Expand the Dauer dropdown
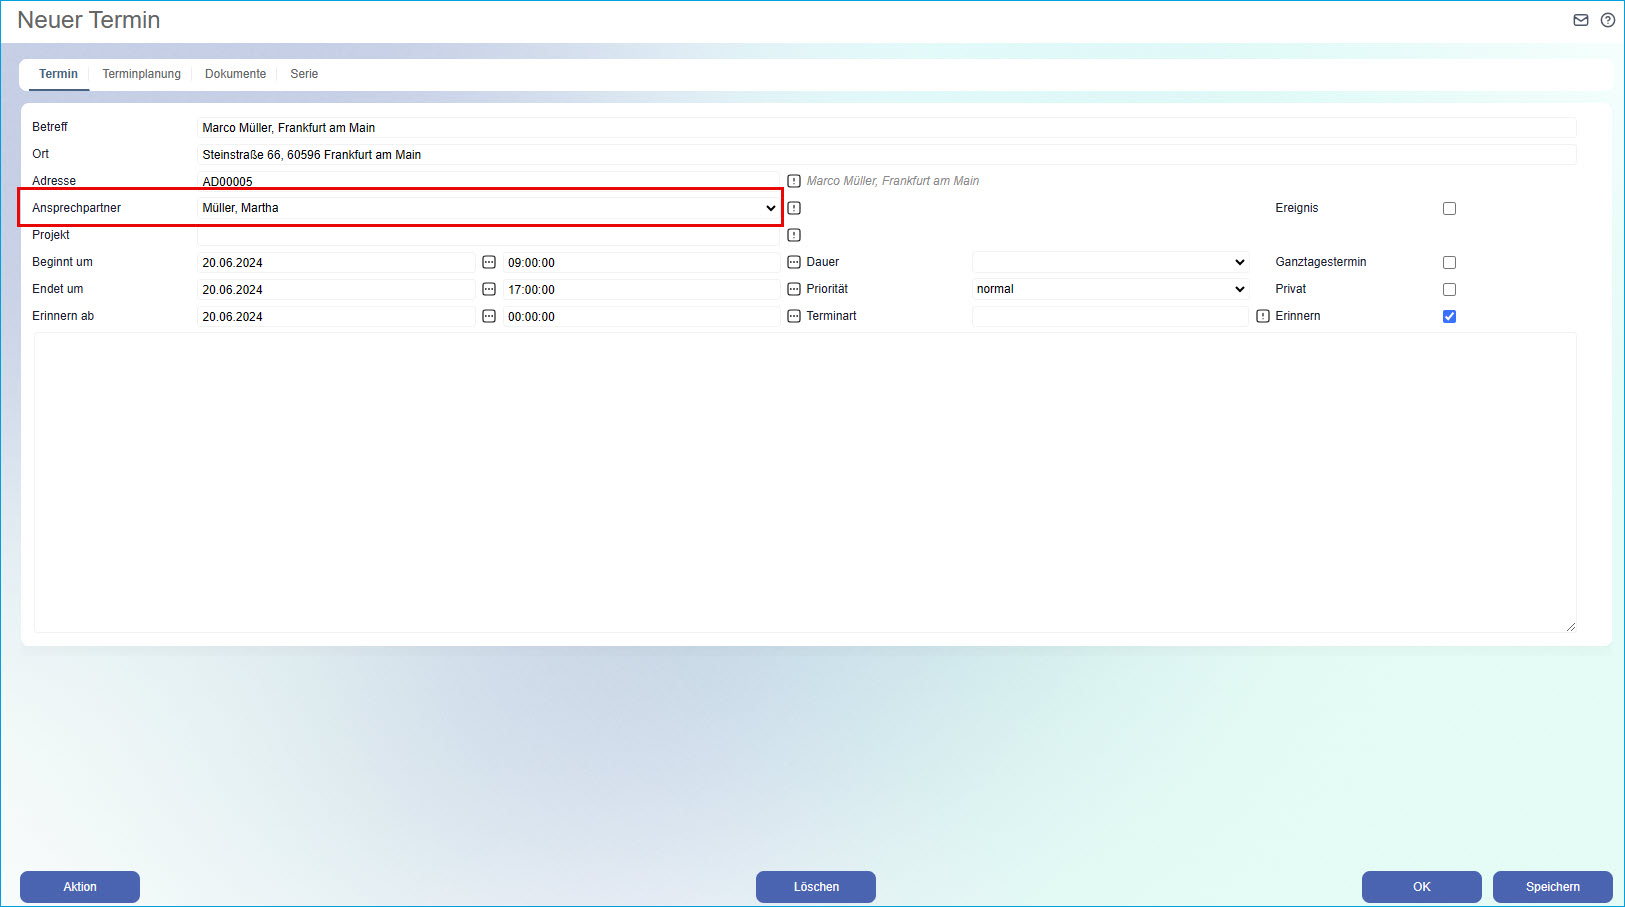 tap(1110, 262)
